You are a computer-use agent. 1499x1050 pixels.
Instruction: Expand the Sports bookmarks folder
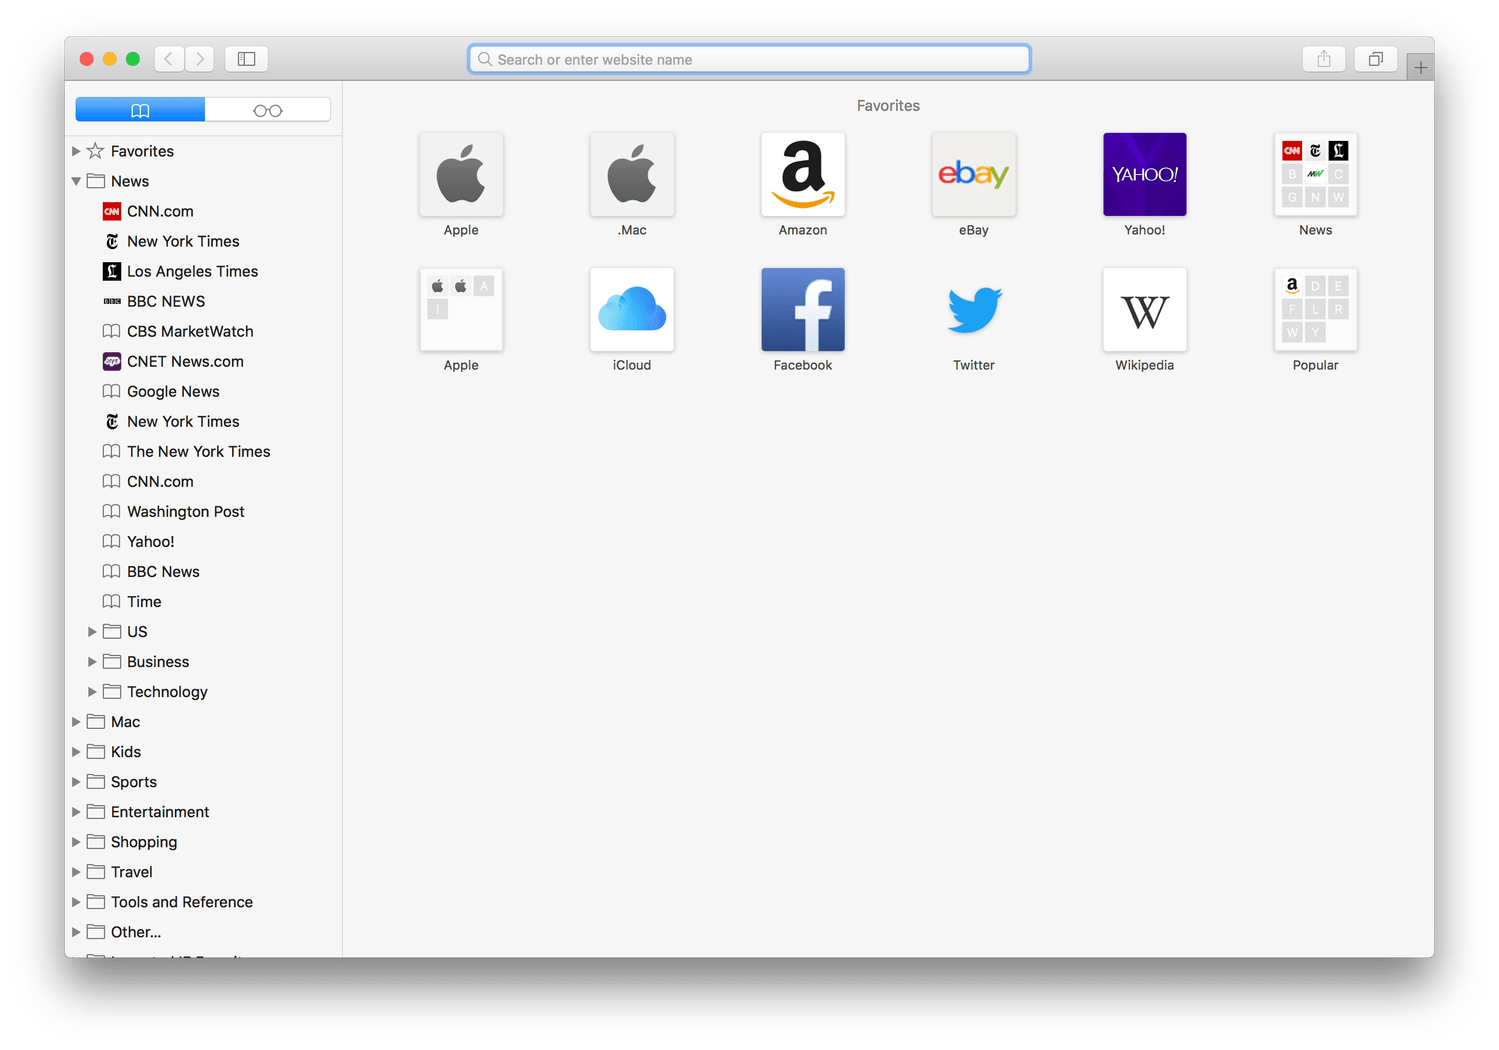click(76, 781)
